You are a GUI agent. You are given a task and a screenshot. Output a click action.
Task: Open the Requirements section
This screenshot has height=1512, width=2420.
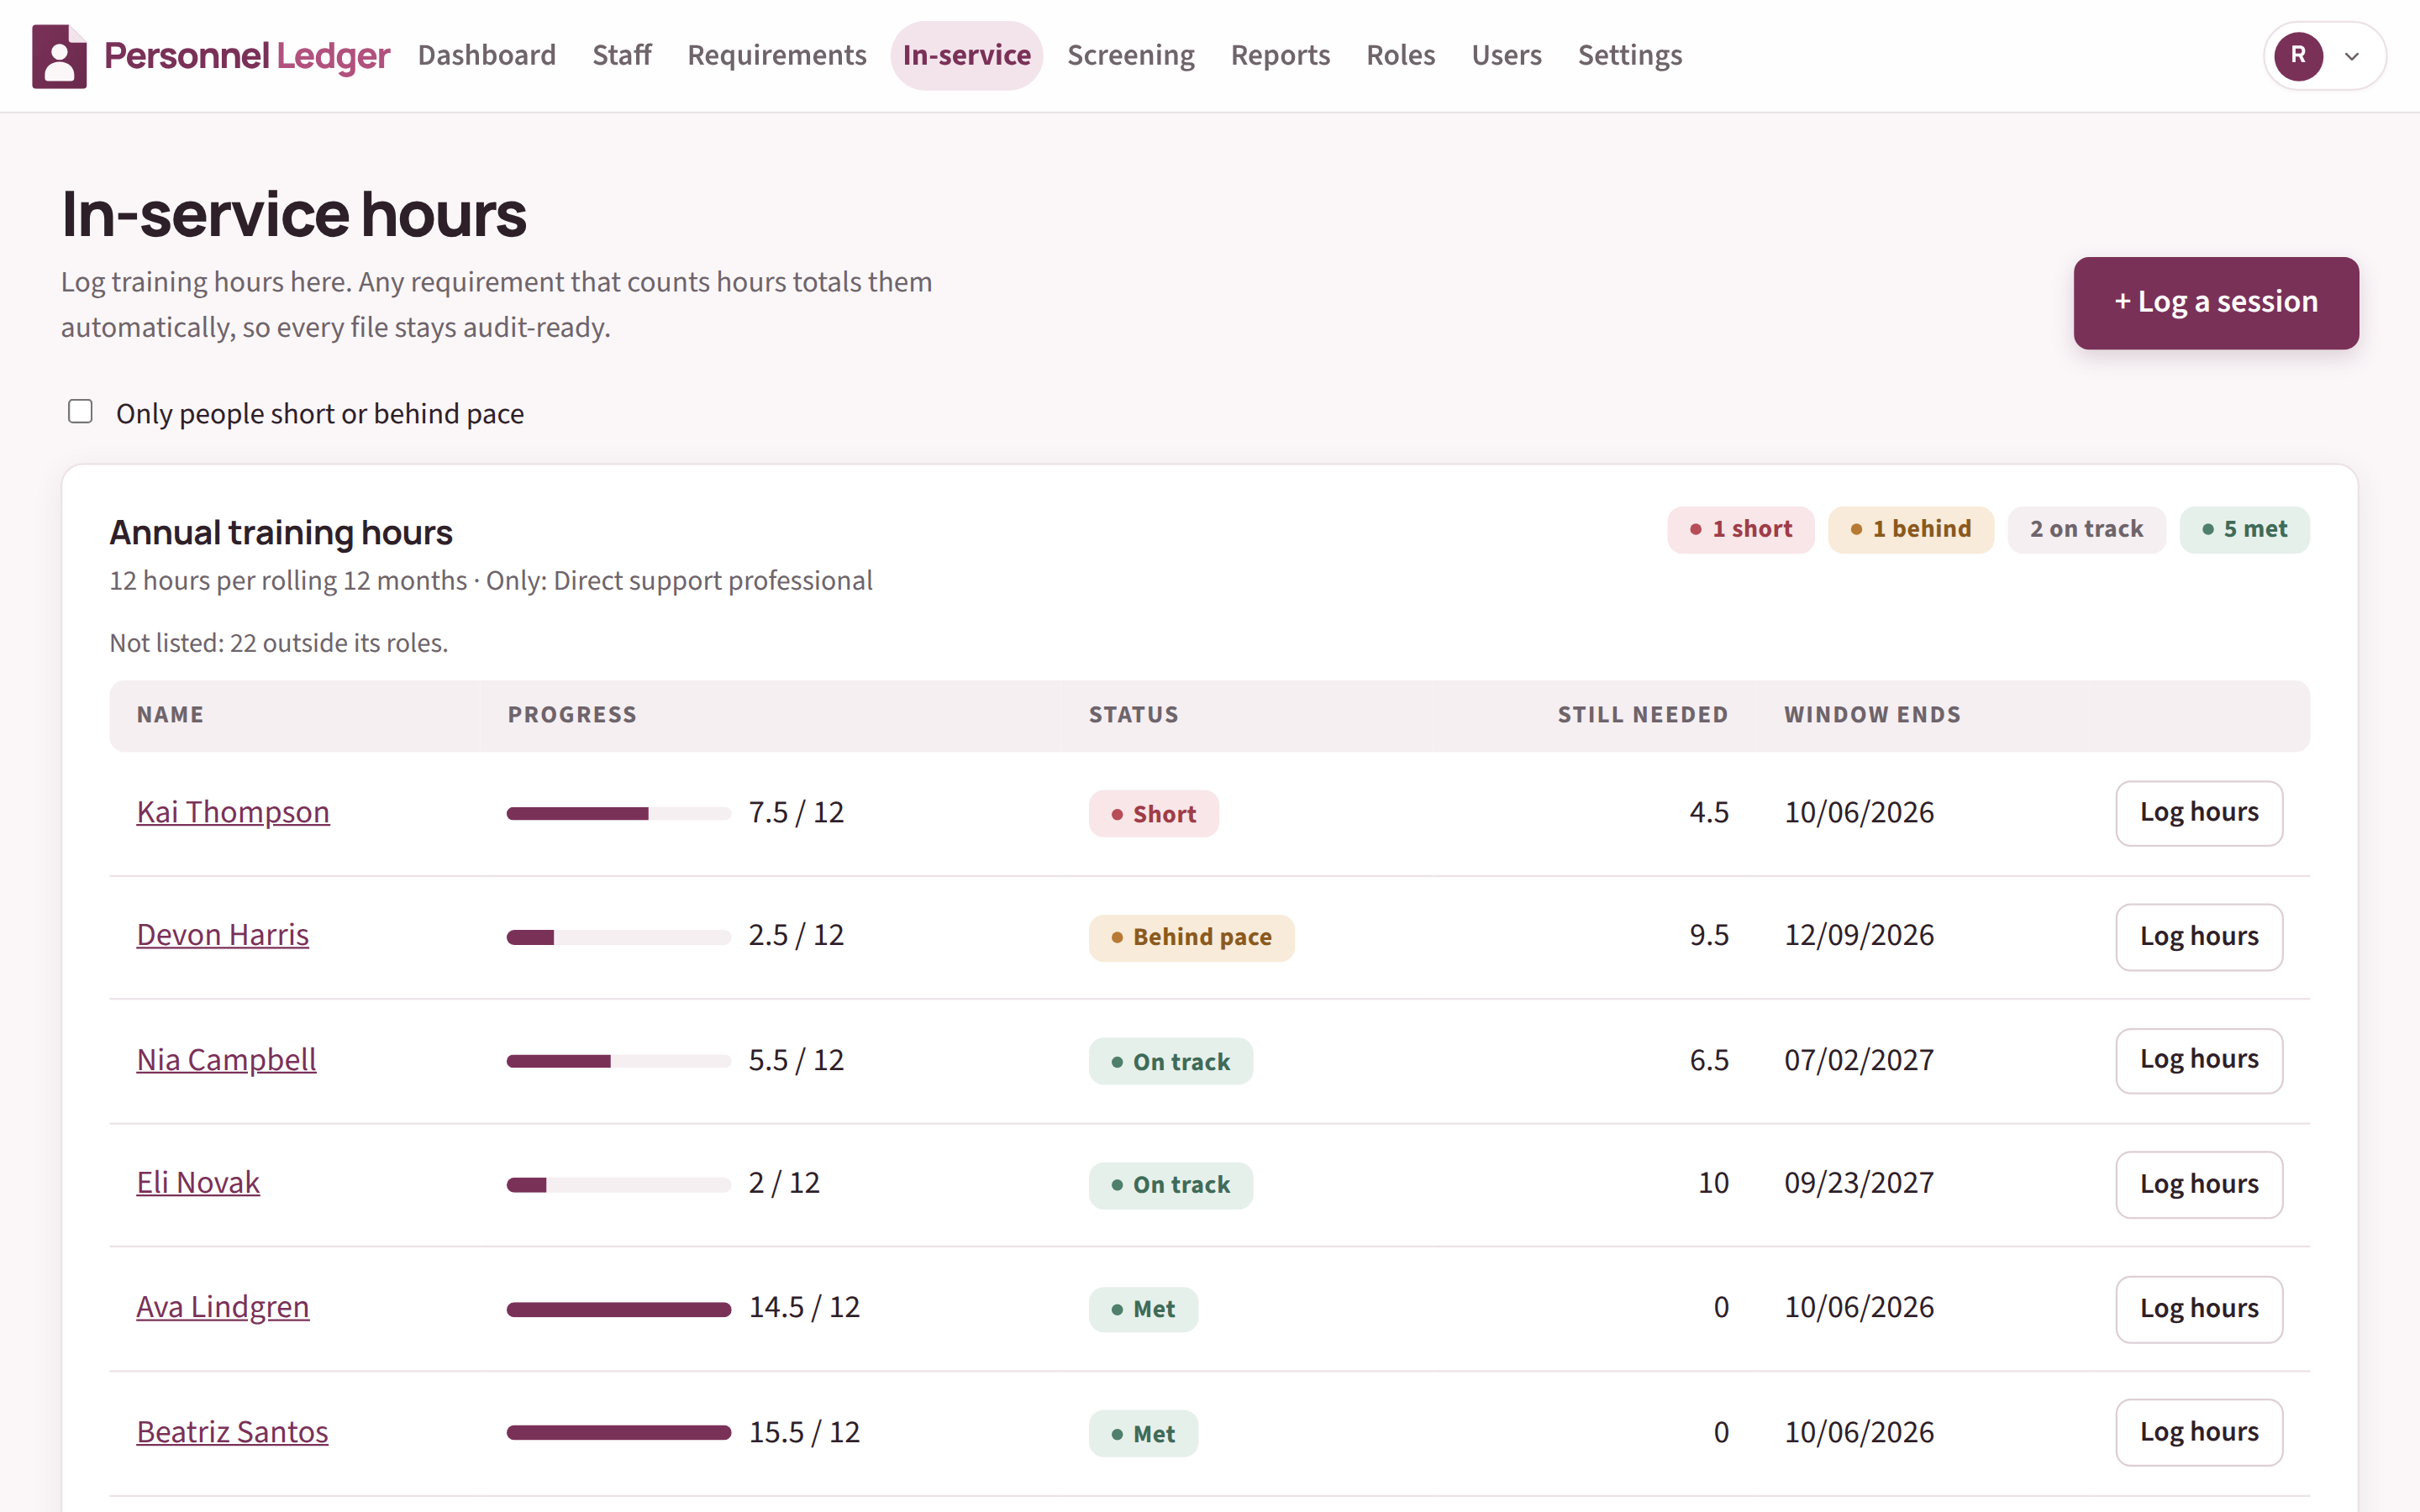777,55
